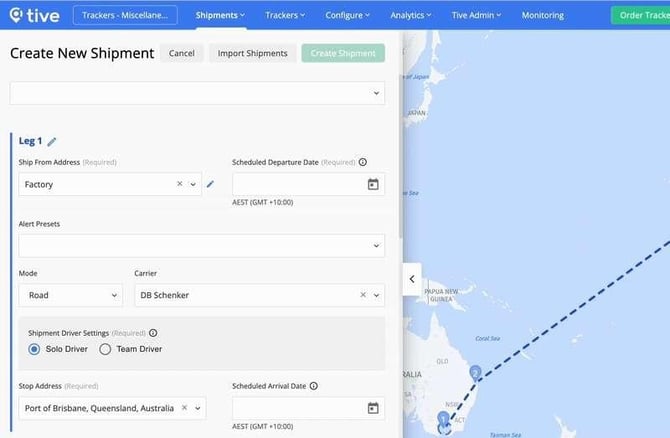Viewport: 670px width, 438px height.
Task: Click info icon beside Shipment Driver Settings
Action: (153, 333)
